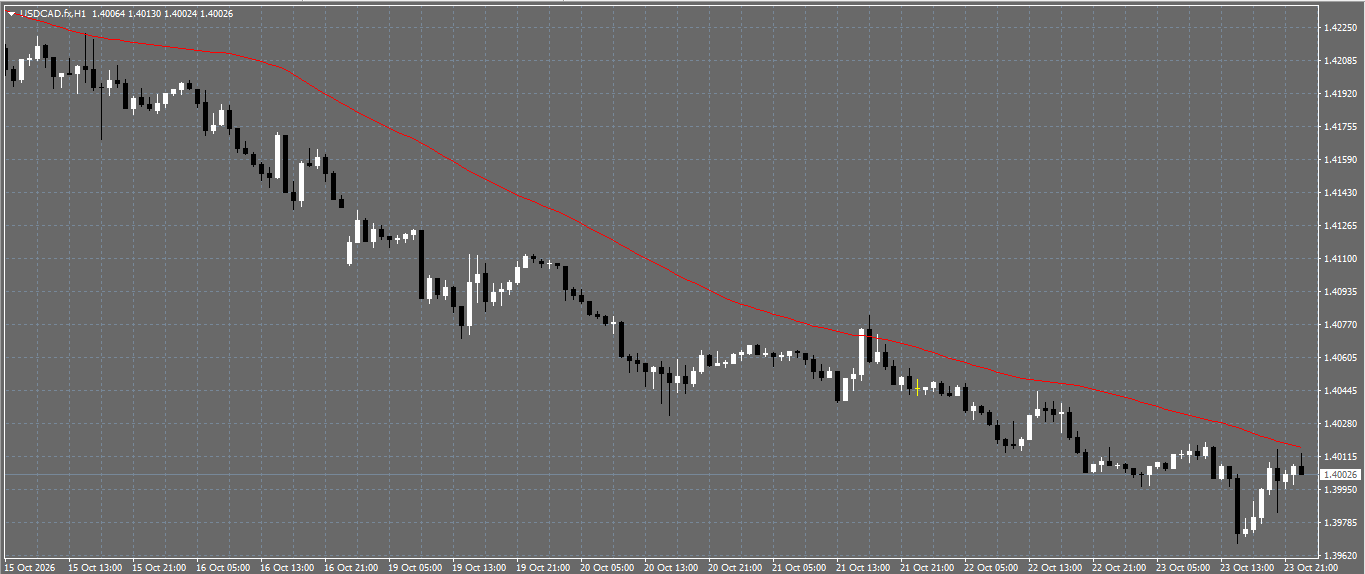The image size is (1365, 574).
Task: Click the chart menu triangle beside USDCAD.fx
Action: [x=11, y=14]
